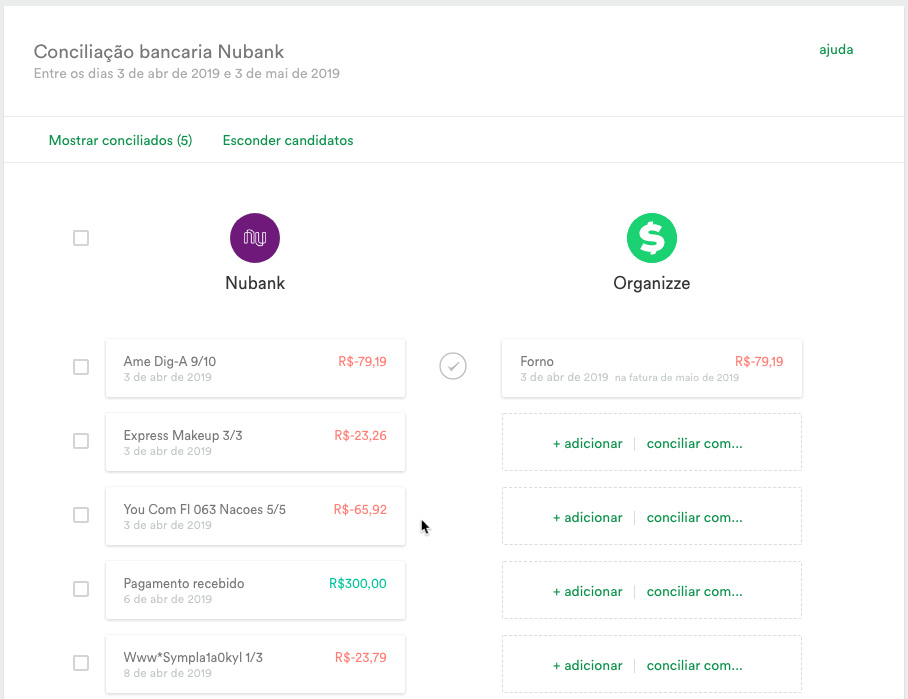The width and height of the screenshot is (908, 699).
Task: Click the R$-65,92 amount on You Com
Action: coord(360,510)
